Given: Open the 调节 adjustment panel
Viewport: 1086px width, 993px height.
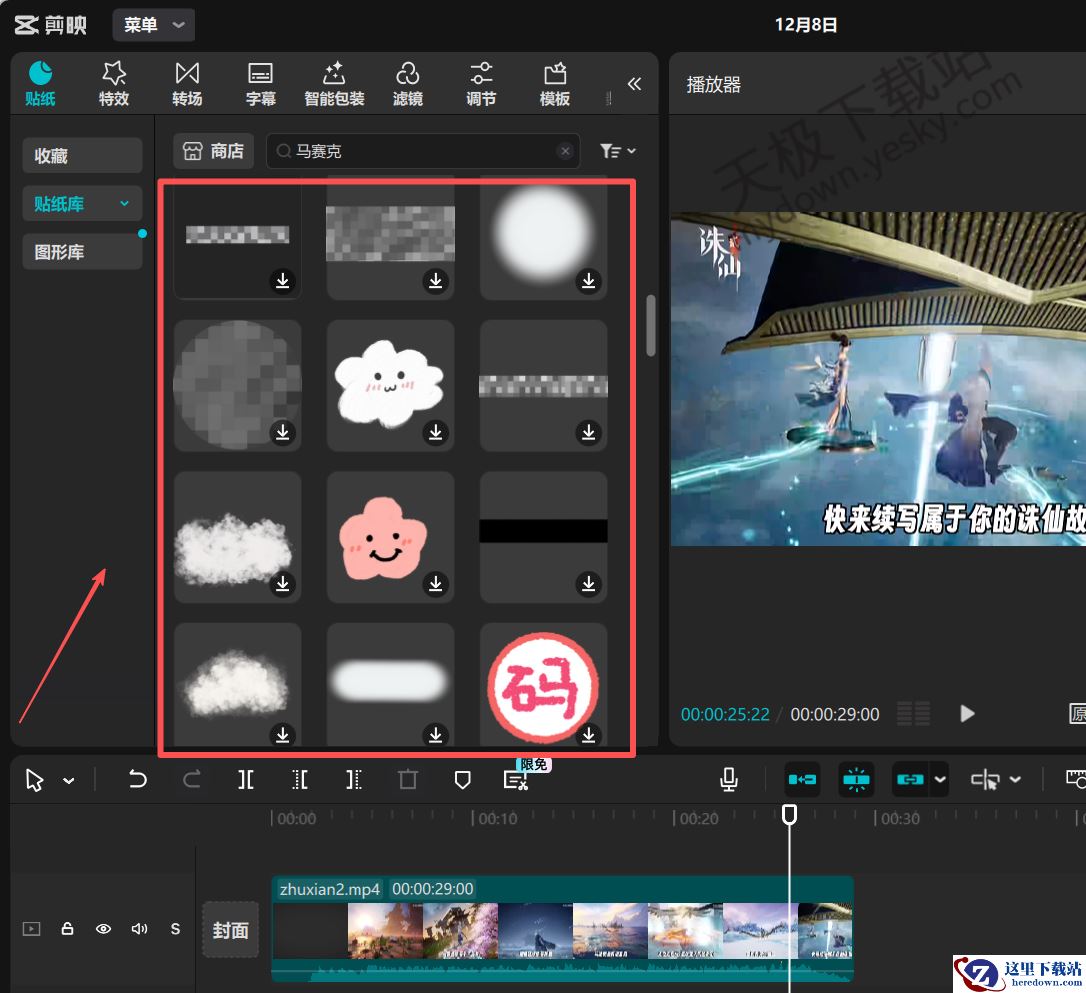Looking at the screenshot, I should pyautogui.click(x=480, y=83).
